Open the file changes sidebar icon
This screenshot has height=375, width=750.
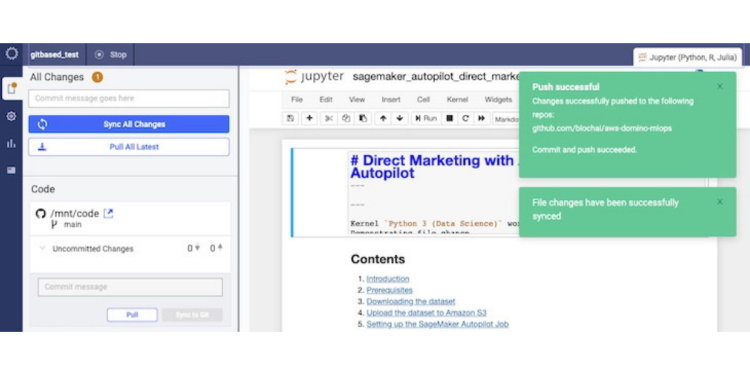pyautogui.click(x=11, y=89)
